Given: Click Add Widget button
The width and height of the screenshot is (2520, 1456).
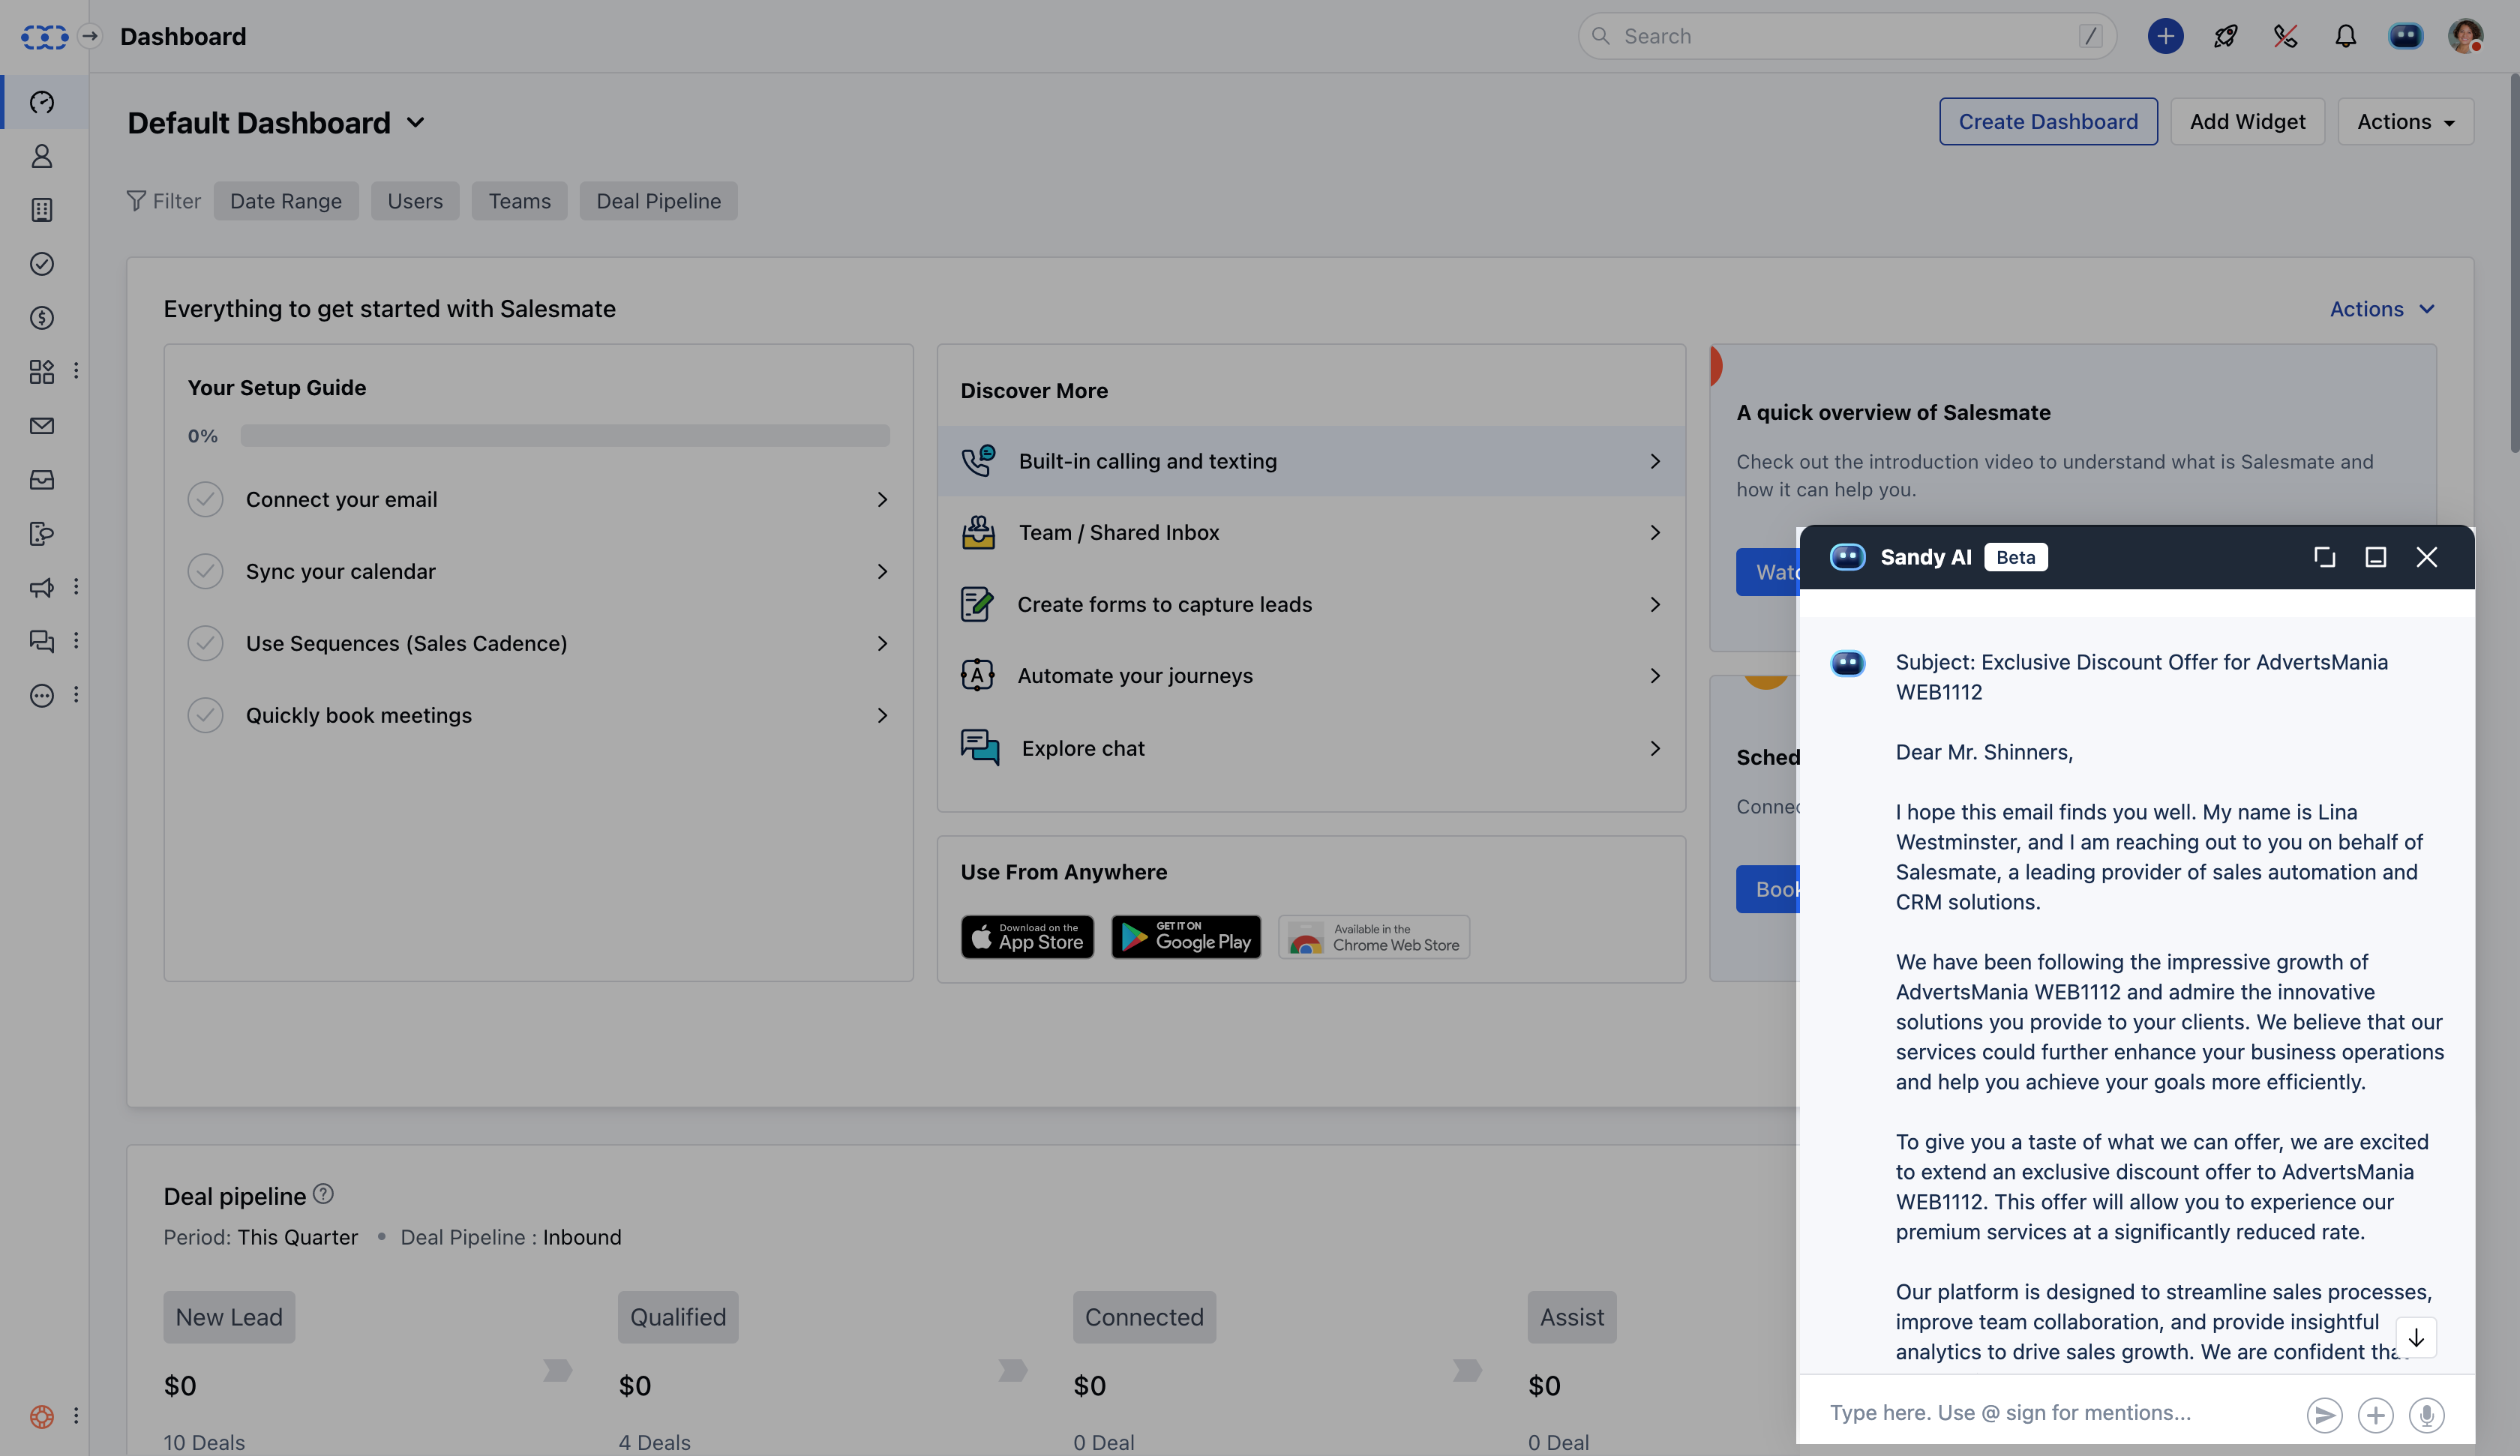Looking at the screenshot, I should [x=2247, y=121].
